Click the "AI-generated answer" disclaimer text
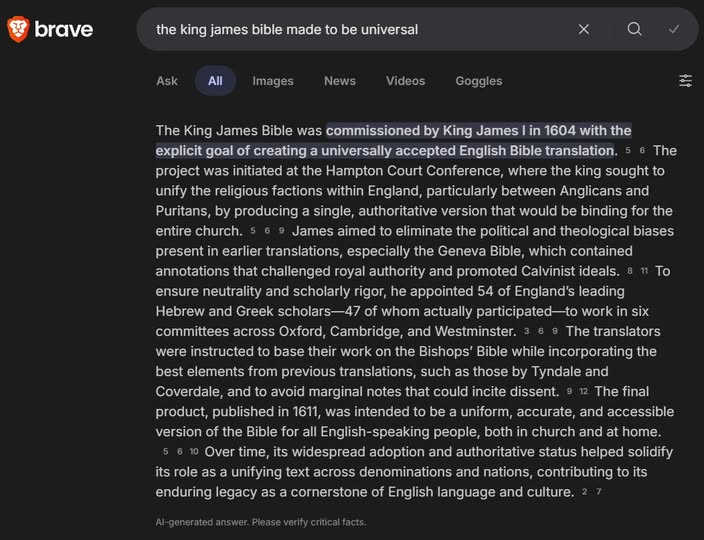This screenshot has height=540, width=704. (261, 522)
